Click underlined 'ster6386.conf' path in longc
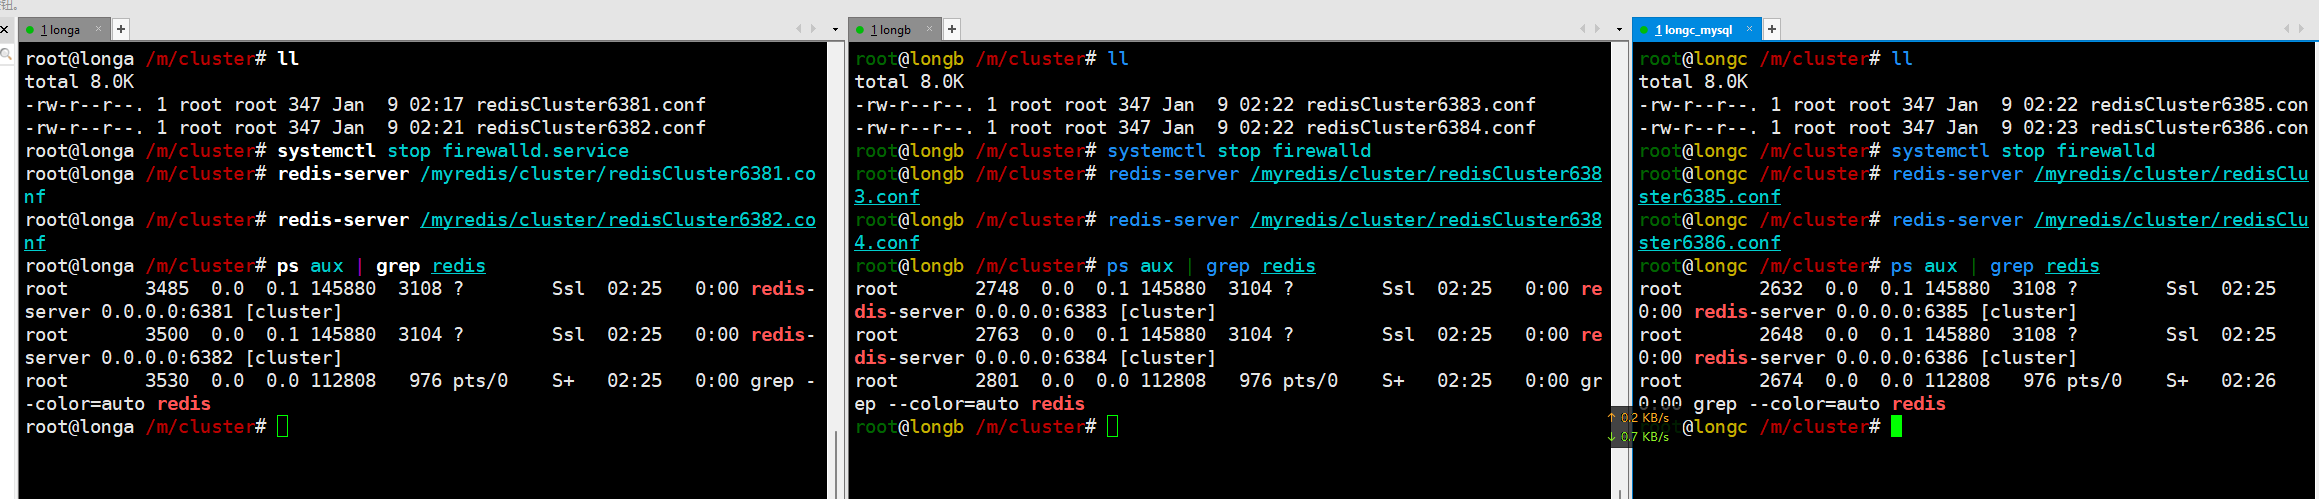This screenshot has height=499, width=2319. 1709,243
